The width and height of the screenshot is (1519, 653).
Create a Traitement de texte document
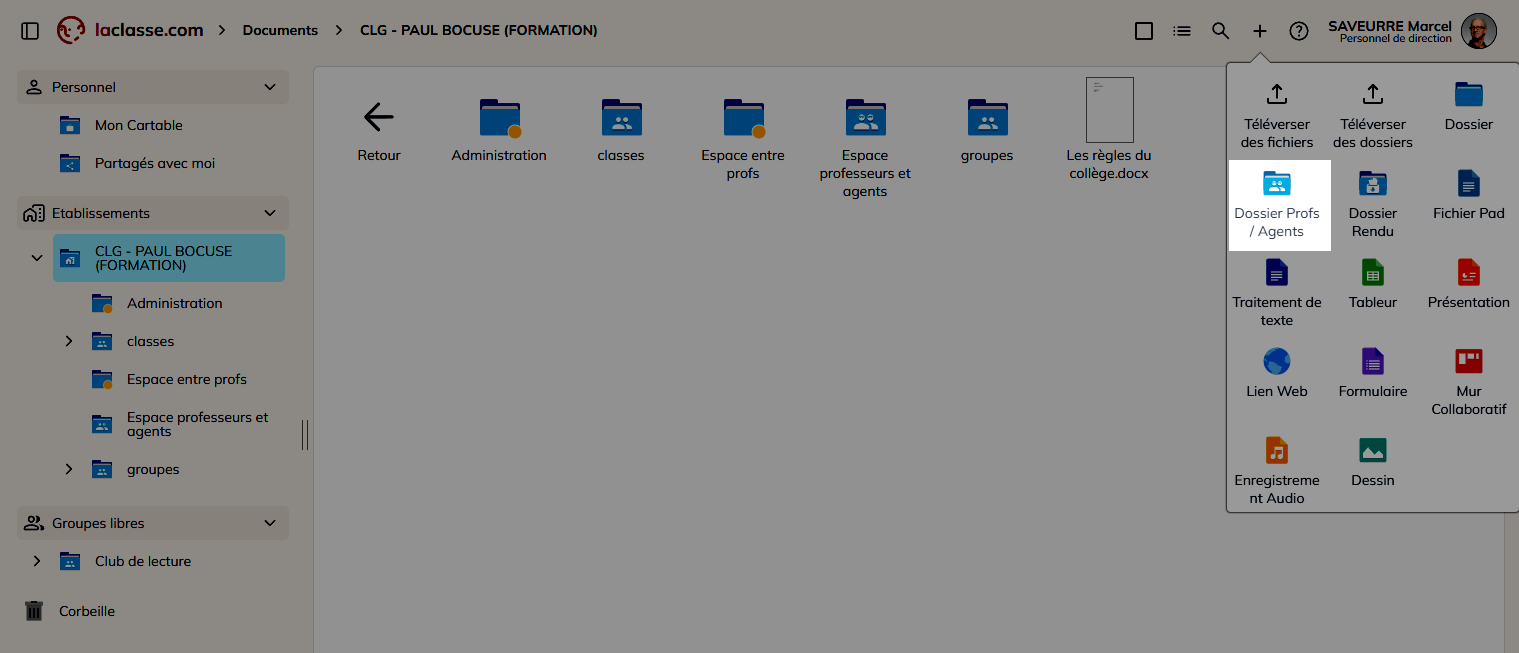[1277, 293]
